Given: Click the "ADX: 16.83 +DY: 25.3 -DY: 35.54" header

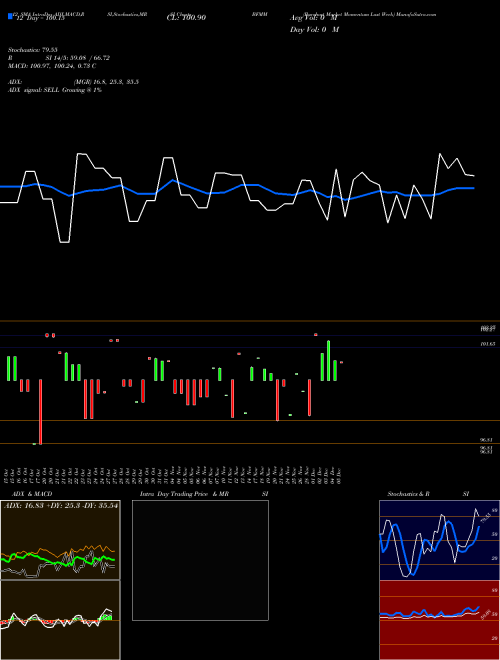Looking at the screenshot, I should pyautogui.click(x=61, y=505).
